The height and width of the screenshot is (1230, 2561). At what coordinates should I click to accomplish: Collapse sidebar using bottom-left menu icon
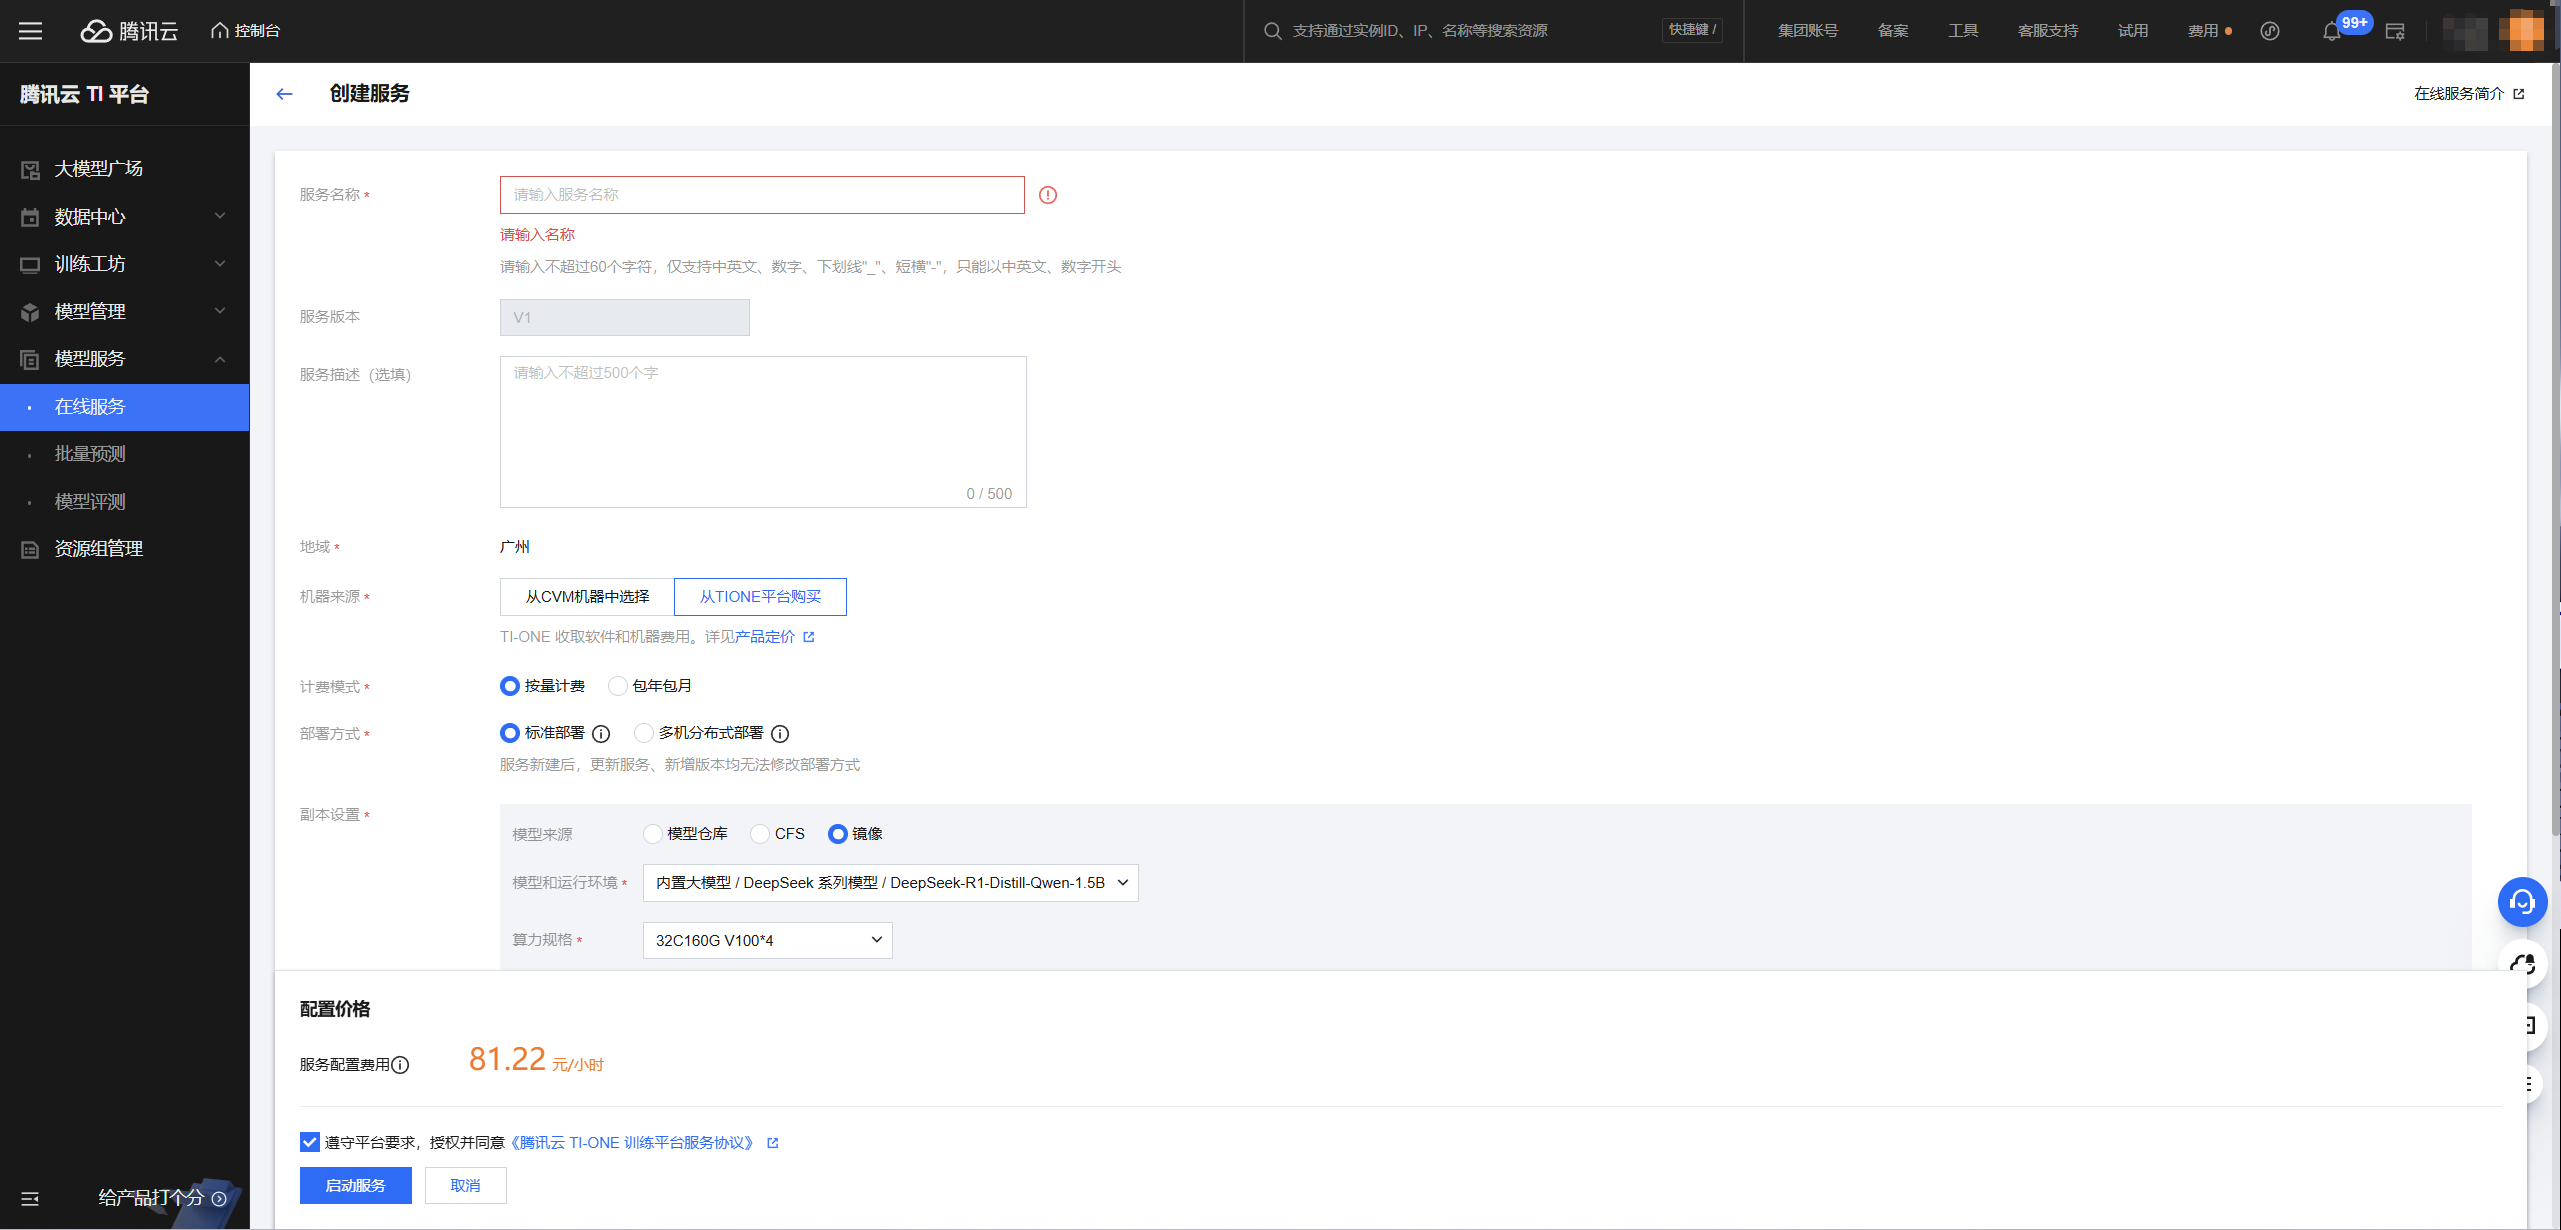(30, 1198)
